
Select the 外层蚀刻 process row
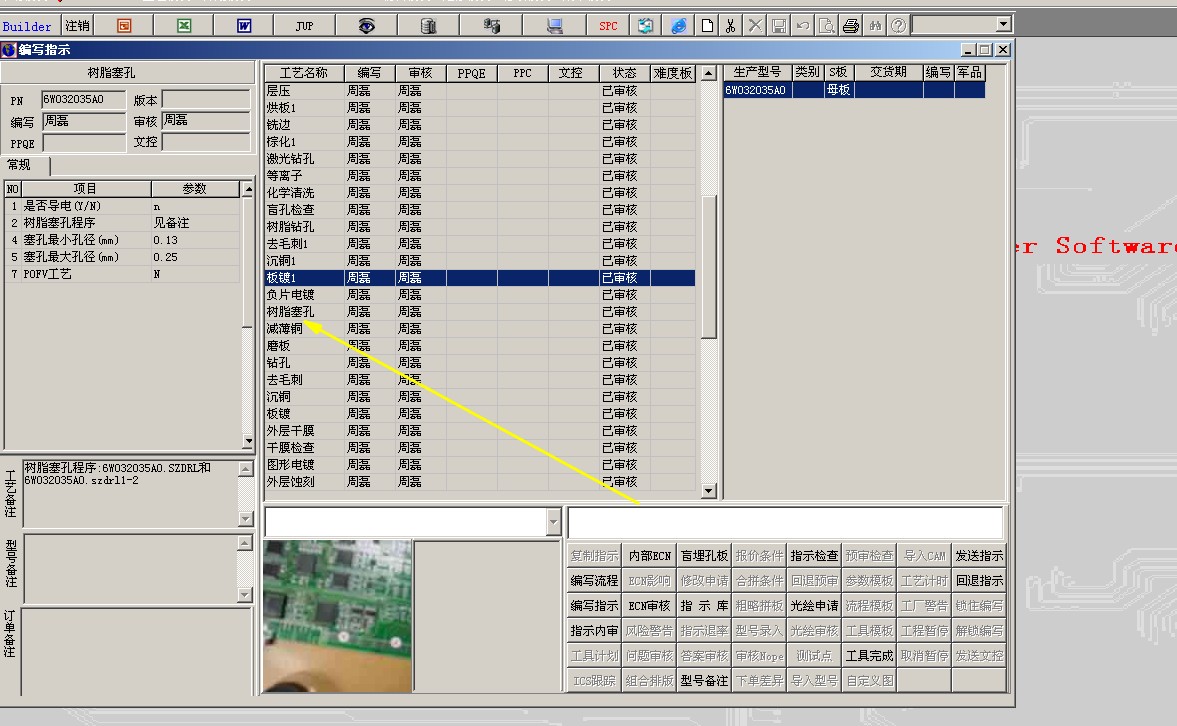tap(480, 481)
